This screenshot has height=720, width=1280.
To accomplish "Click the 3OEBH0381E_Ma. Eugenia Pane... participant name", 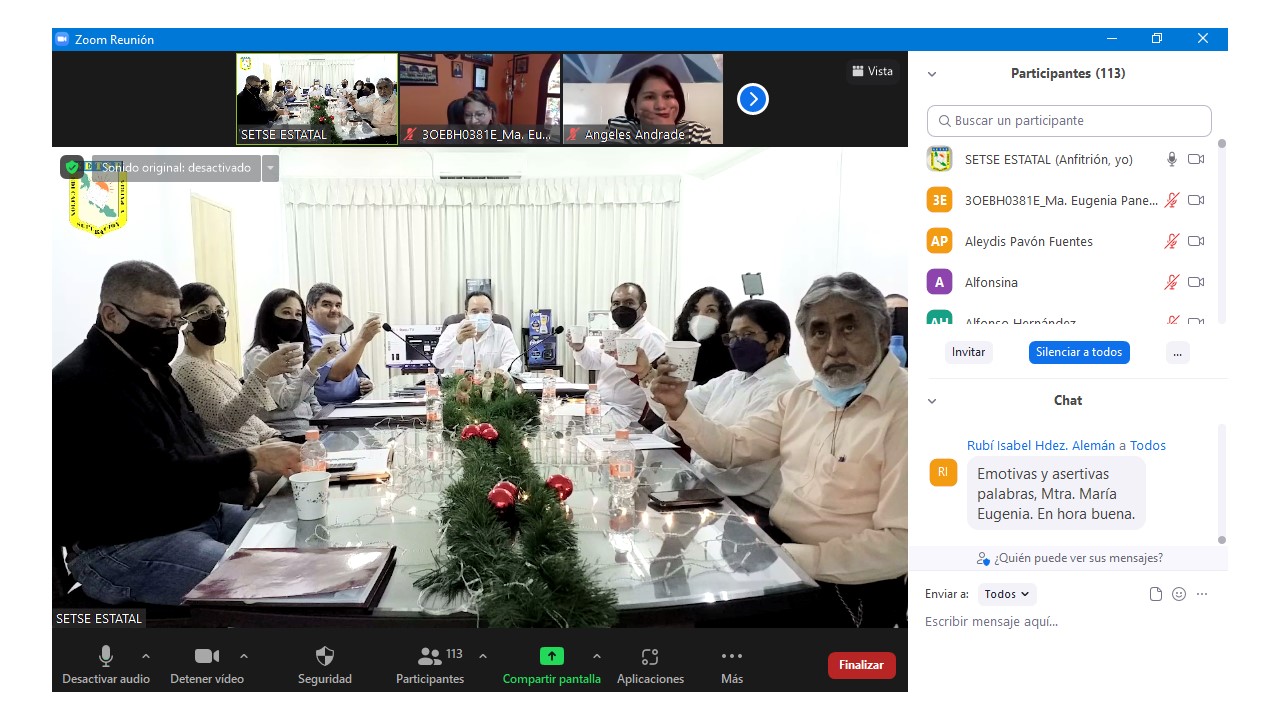I will [x=1061, y=201].
